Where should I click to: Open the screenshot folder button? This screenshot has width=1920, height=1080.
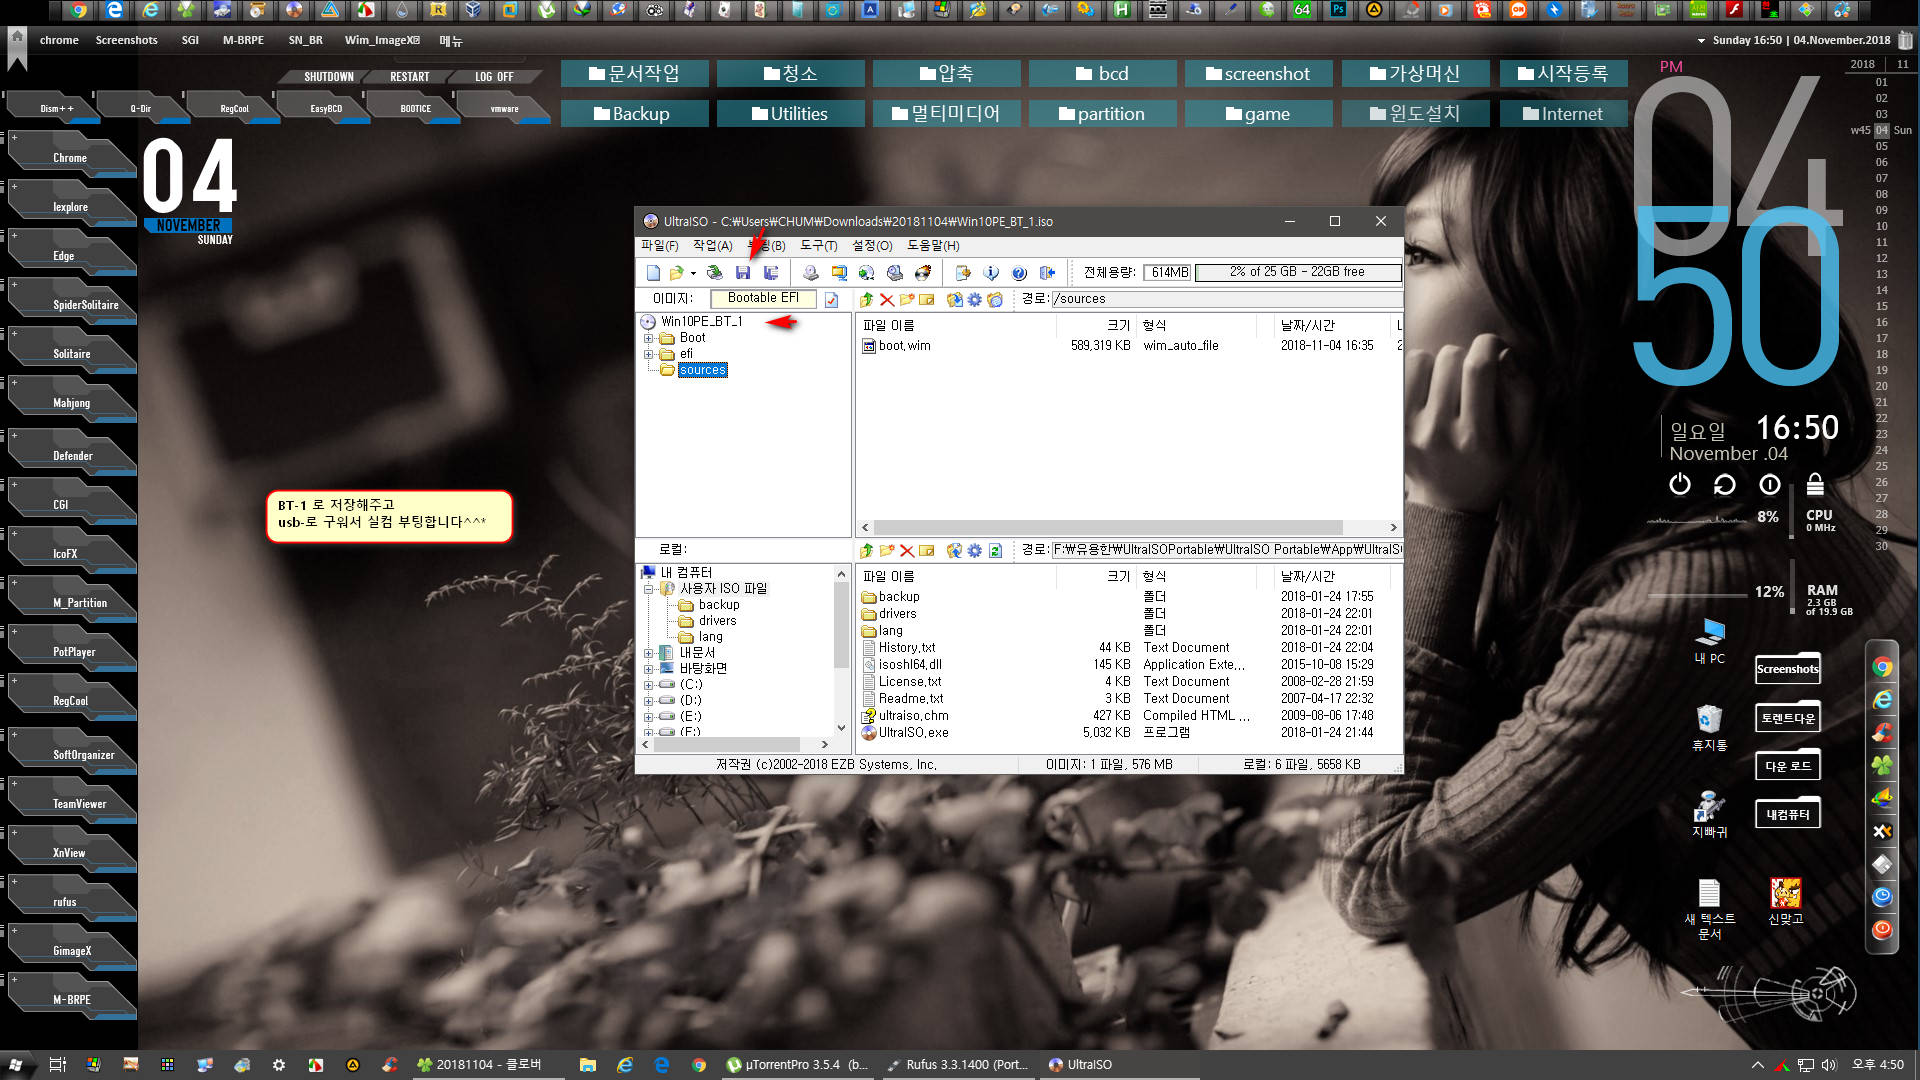coord(1258,74)
